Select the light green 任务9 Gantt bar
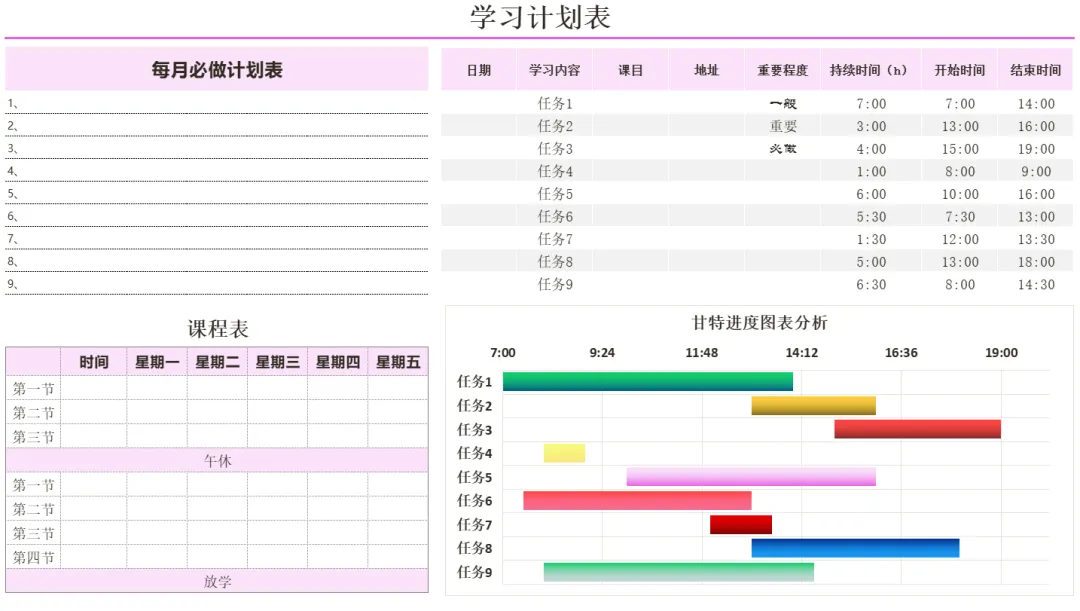The image size is (1080, 611). tap(678, 572)
